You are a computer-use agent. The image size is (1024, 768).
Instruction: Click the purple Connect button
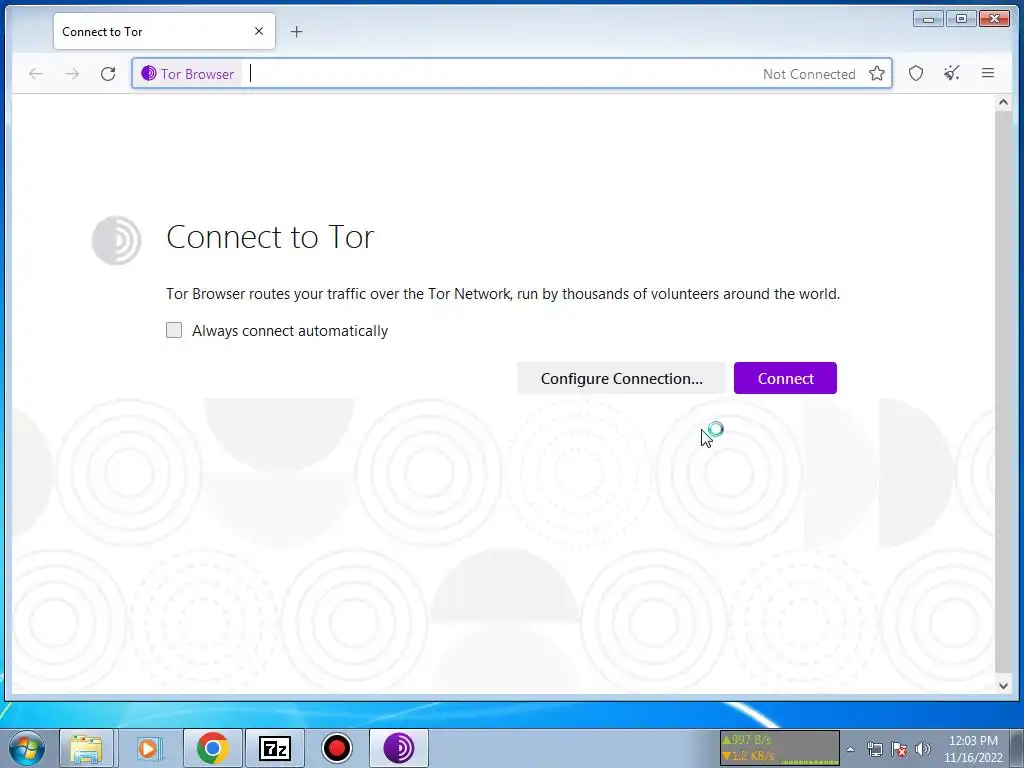tap(785, 378)
